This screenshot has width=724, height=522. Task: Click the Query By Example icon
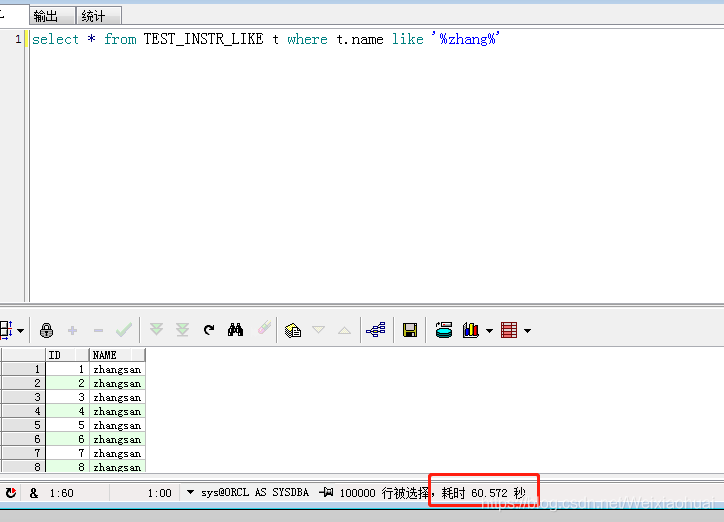point(292,330)
